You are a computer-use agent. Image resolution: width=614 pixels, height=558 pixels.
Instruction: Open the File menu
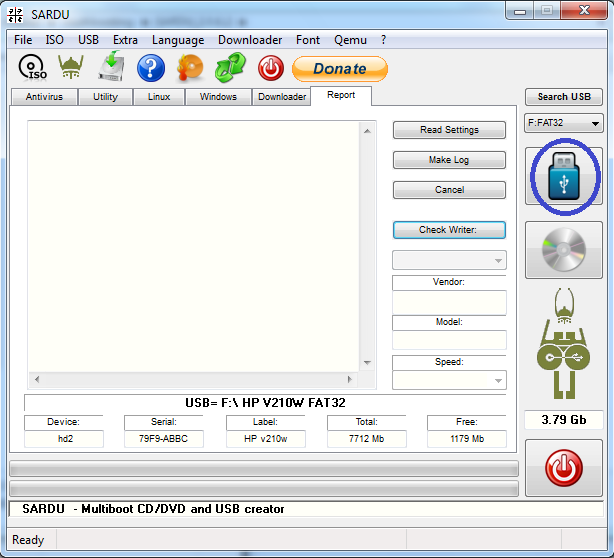tap(23, 40)
